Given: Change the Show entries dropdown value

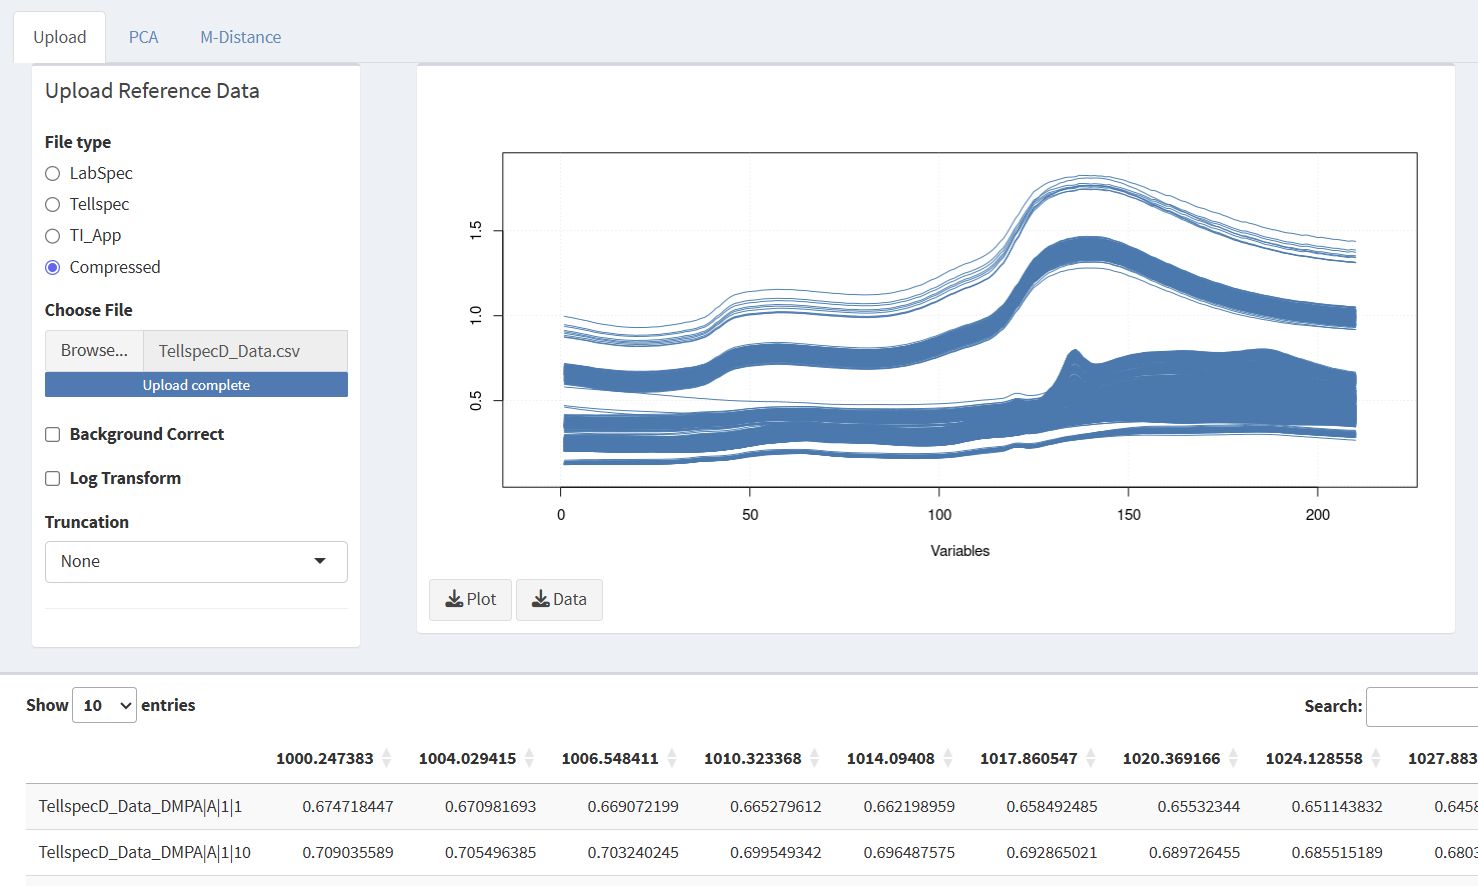Looking at the screenshot, I should (x=103, y=705).
